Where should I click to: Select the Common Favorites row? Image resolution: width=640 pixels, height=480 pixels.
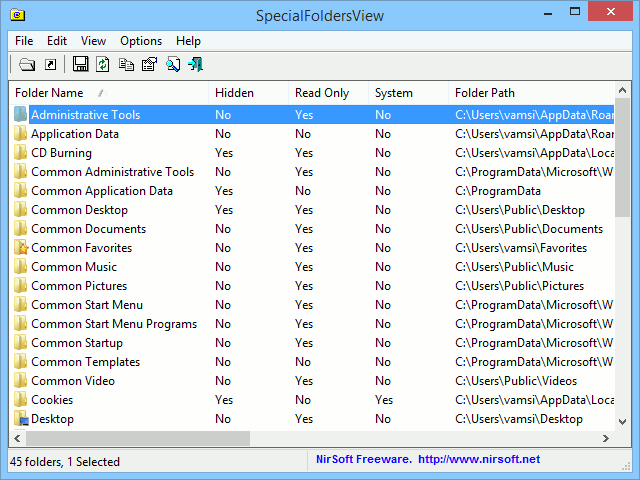click(x=312, y=248)
